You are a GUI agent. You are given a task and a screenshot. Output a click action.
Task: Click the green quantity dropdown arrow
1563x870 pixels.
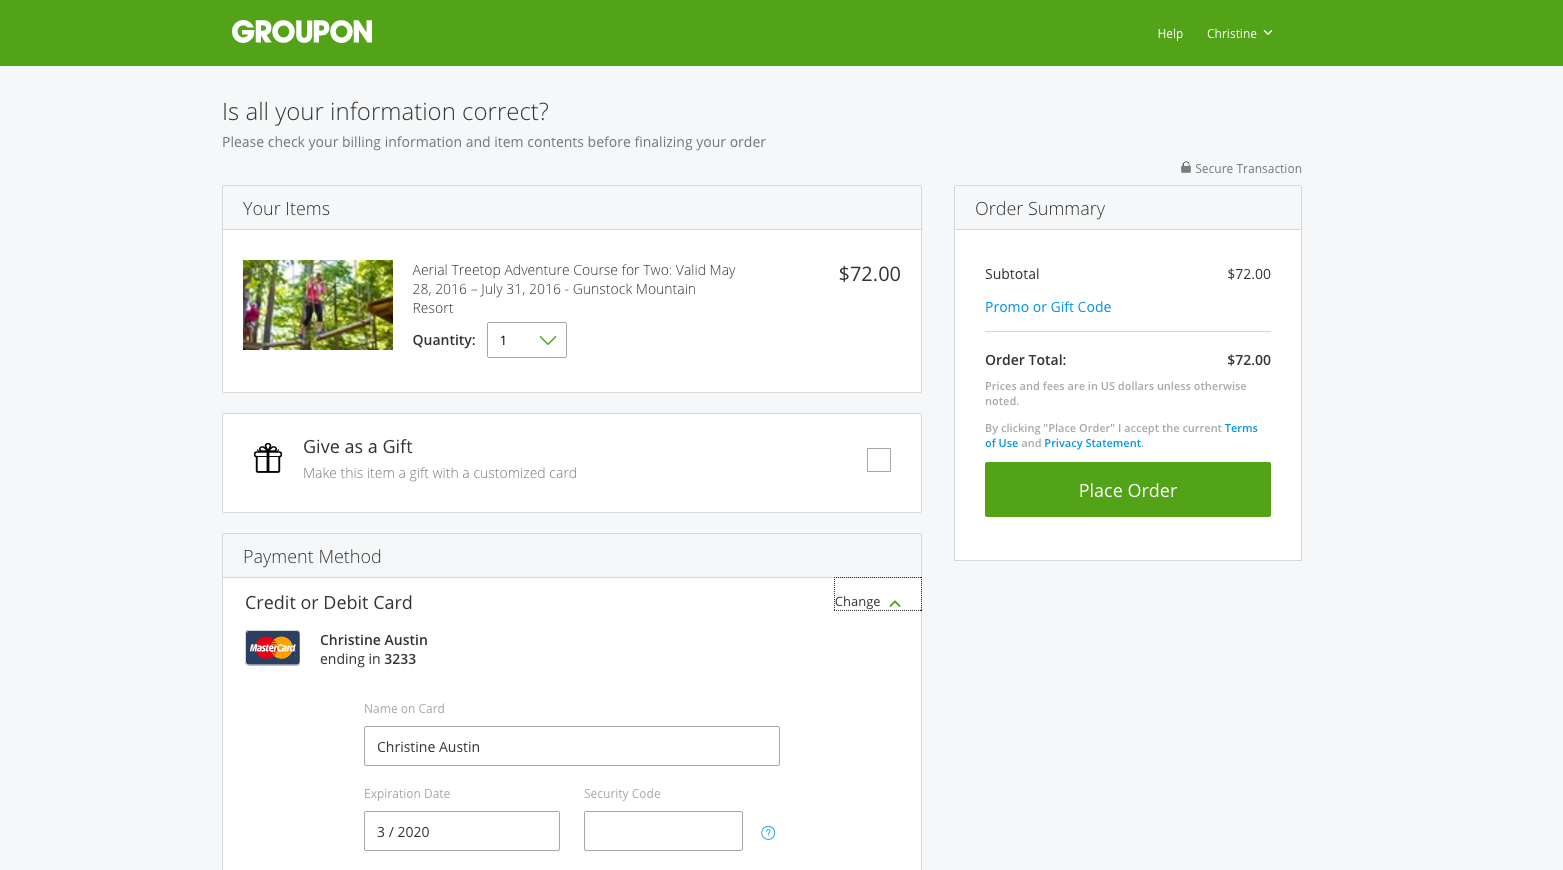point(548,340)
